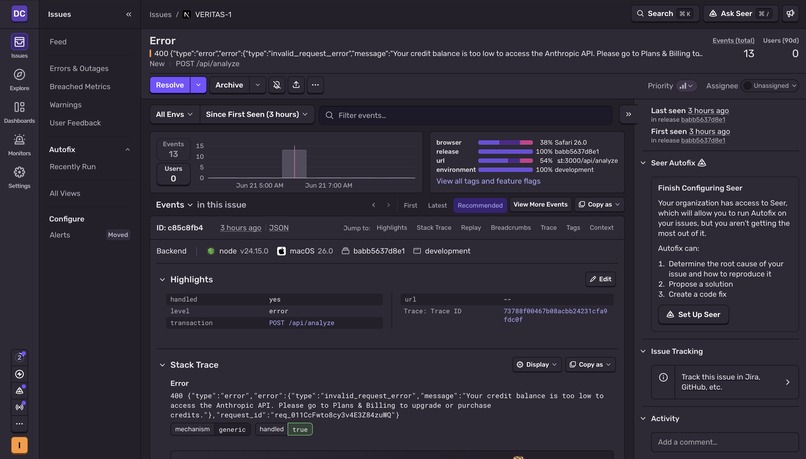806x459 pixels.
Task: Collapse the Autofix sidebar group
Action: pyautogui.click(x=127, y=150)
